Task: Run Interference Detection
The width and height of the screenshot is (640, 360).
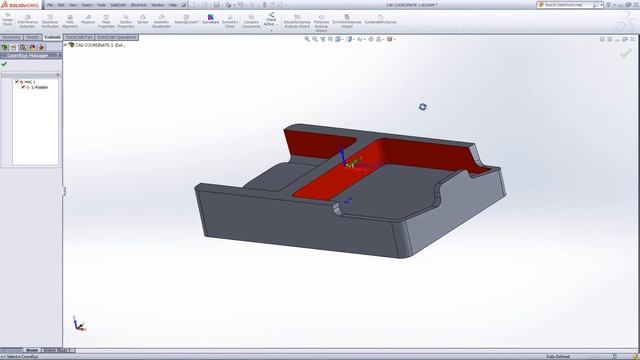Action: pyautogui.click(x=27, y=22)
